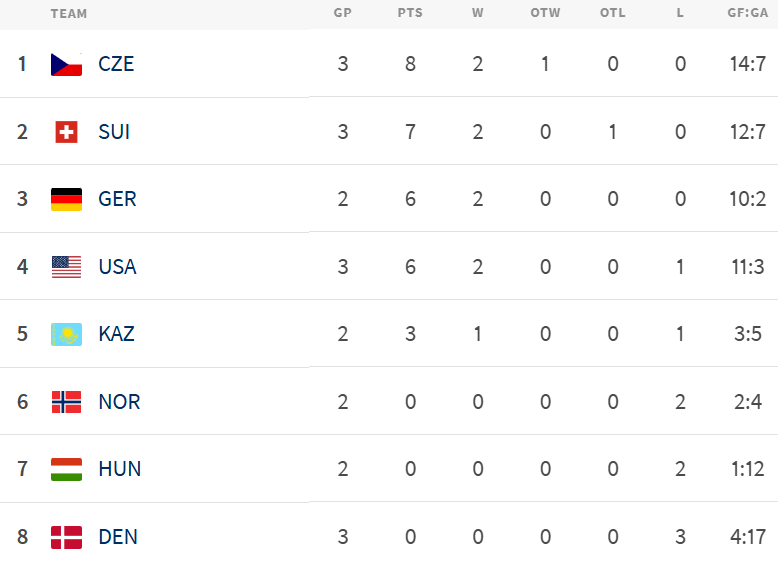
Task: Click the GF:GA column header
Action: (748, 13)
